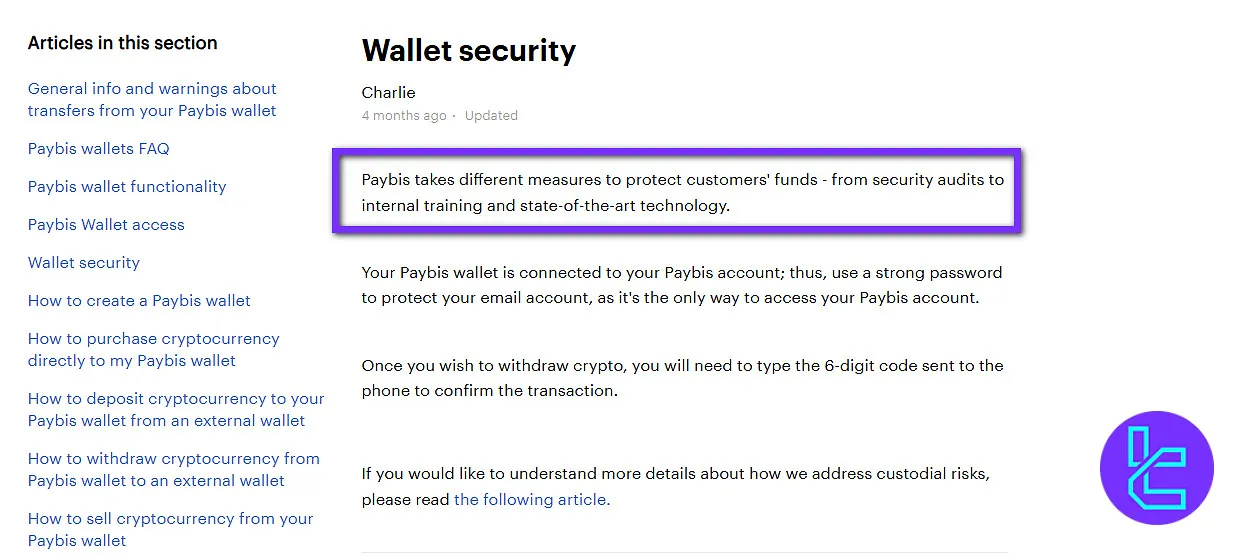Open 'How to withdraw cryptocurrency' article
The width and height of the screenshot is (1249, 560).
point(174,470)
